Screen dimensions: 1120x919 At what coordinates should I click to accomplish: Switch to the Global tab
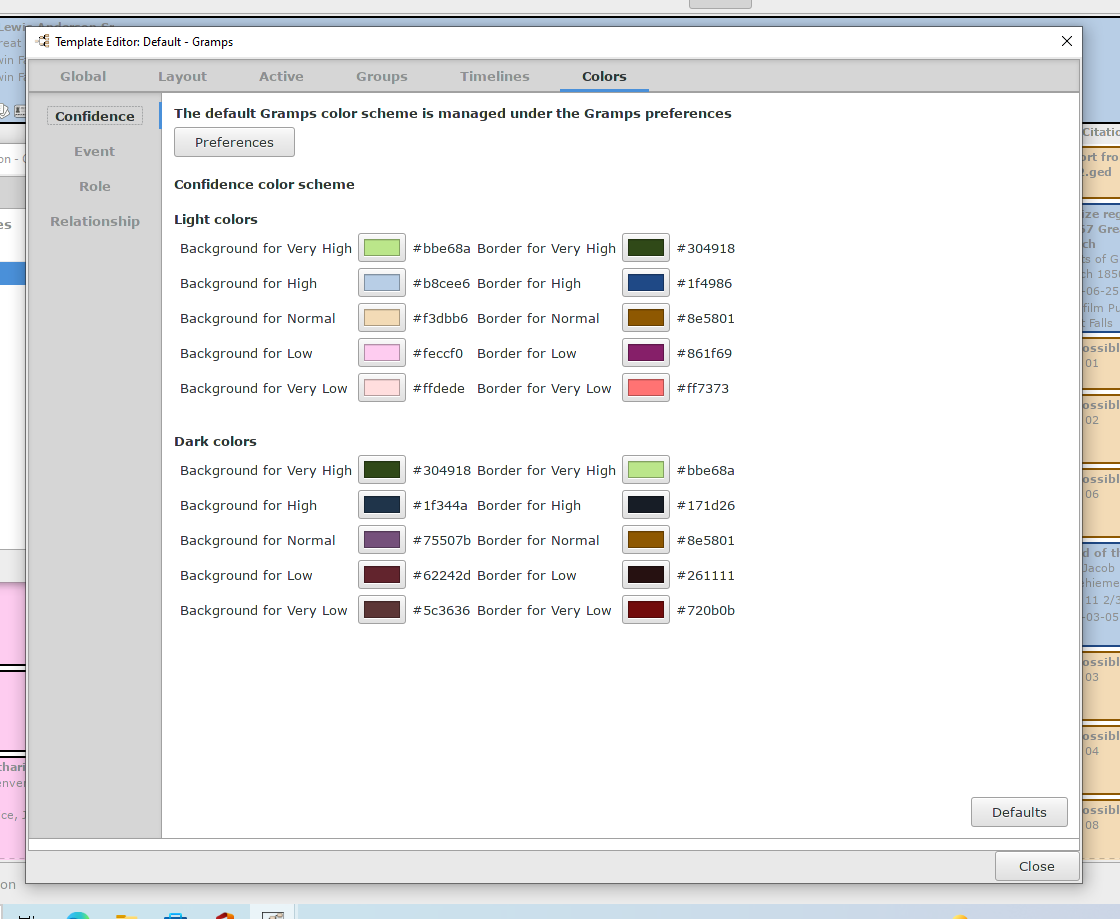coord(83,76)
